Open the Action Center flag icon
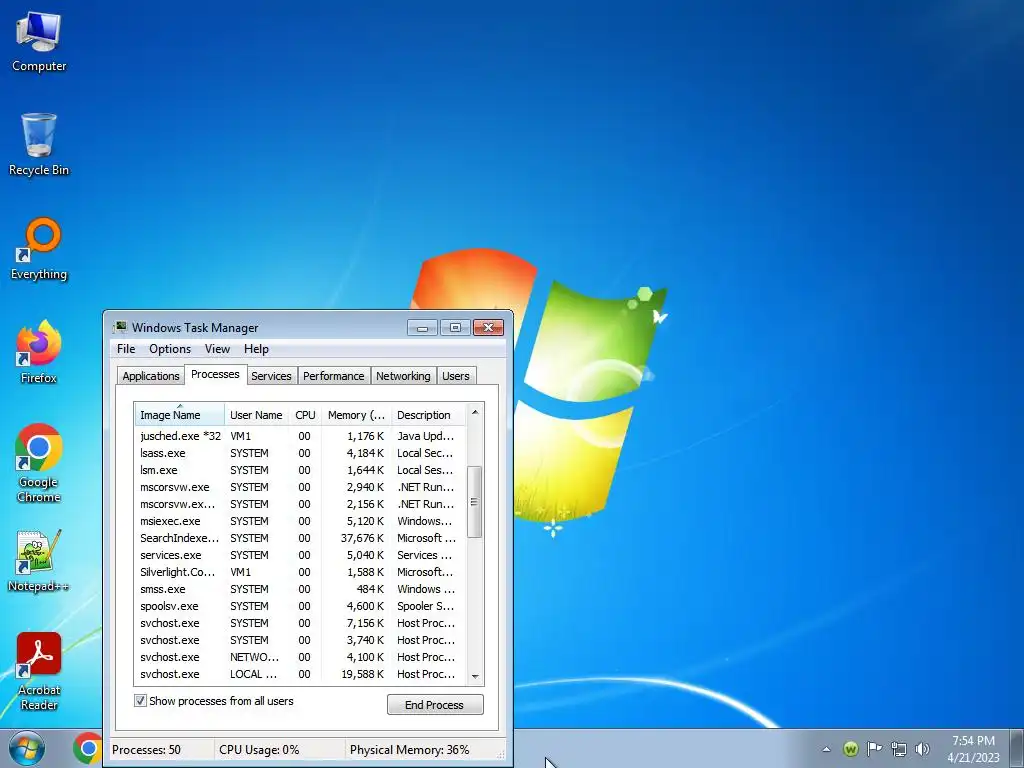The width and height of the screenshot is (1024, 768). 874,749
